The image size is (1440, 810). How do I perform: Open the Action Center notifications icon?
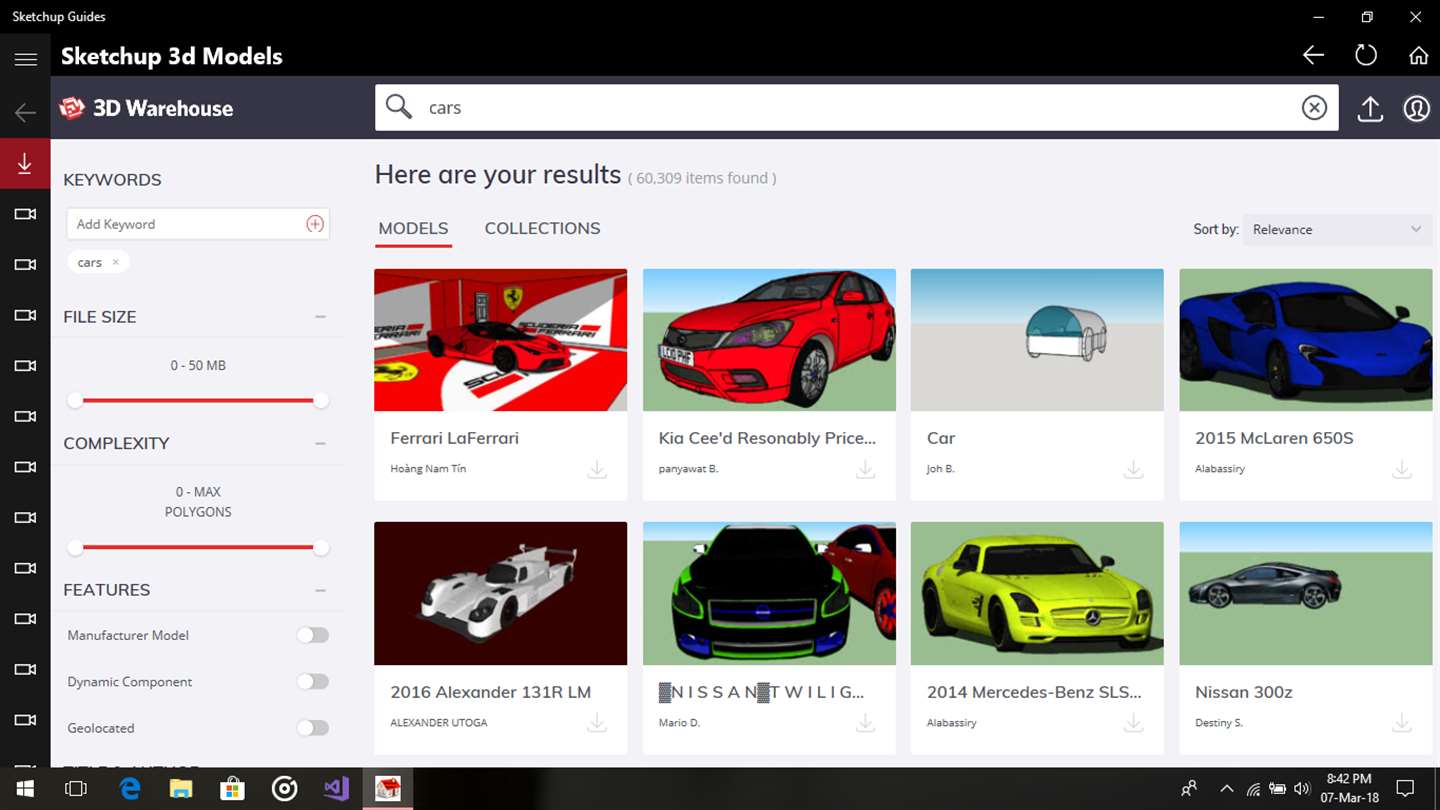(1405, 788)
